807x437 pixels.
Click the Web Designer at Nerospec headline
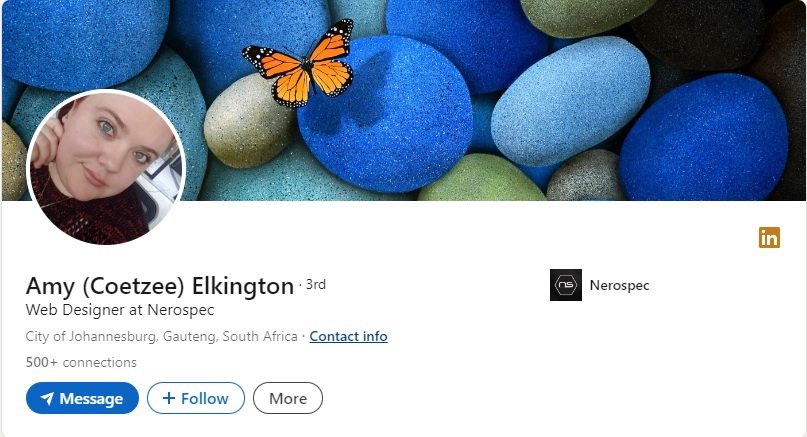coord(119,310)
